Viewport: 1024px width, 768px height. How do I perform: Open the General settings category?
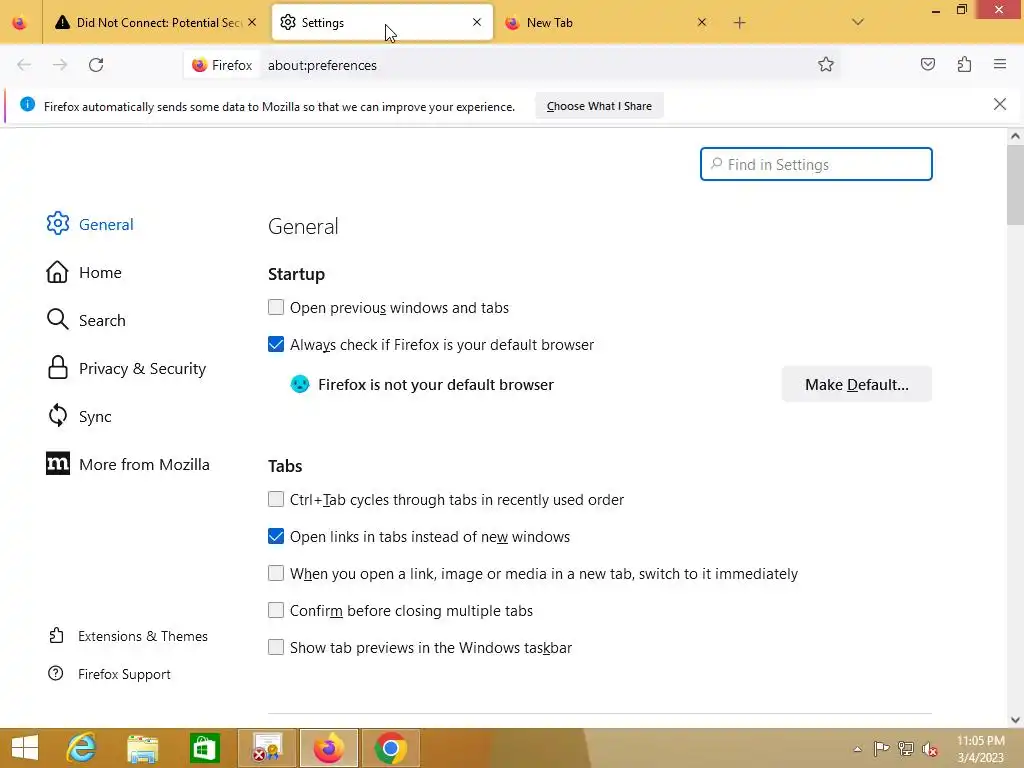click(x=90, y=224)
